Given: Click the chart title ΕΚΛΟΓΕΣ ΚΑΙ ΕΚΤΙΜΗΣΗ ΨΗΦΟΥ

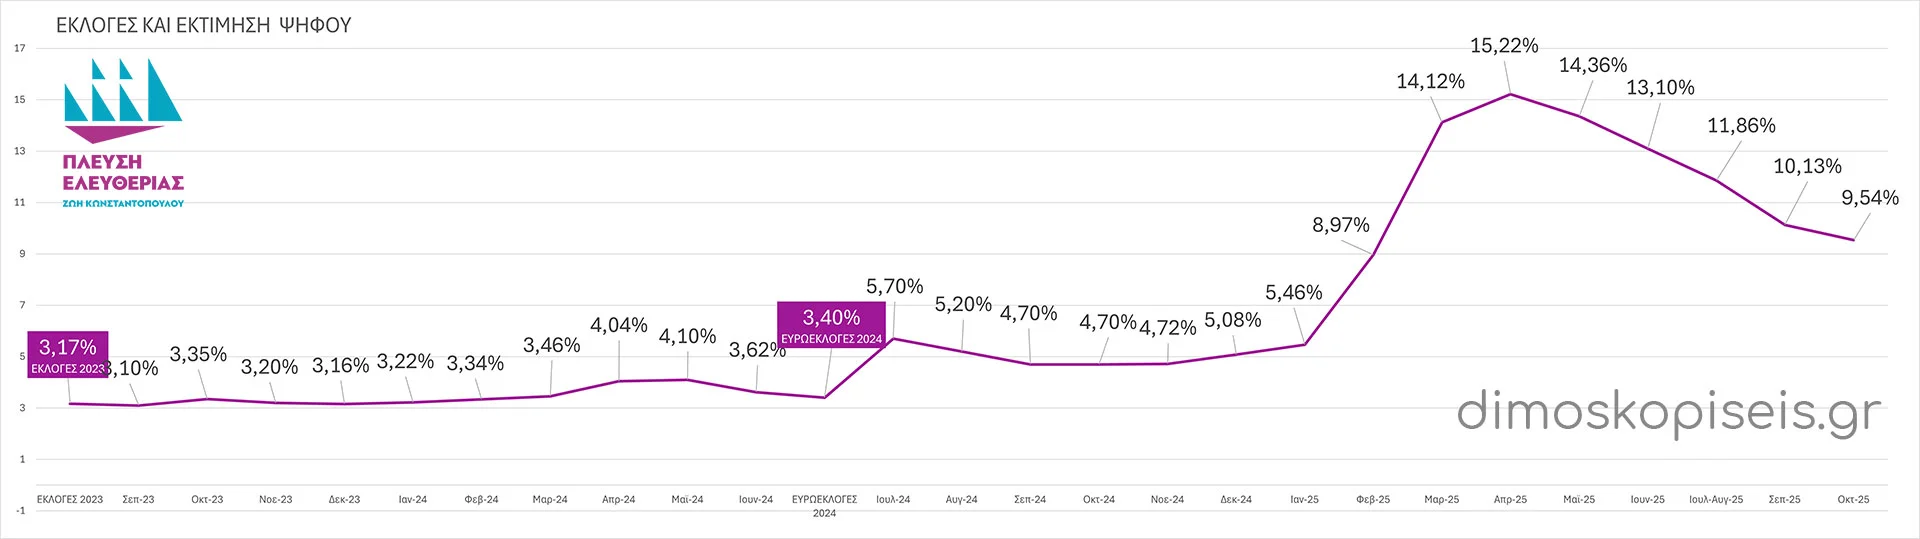Looking at the screenshot, I should pyautogui.click(x=203, y=25).
